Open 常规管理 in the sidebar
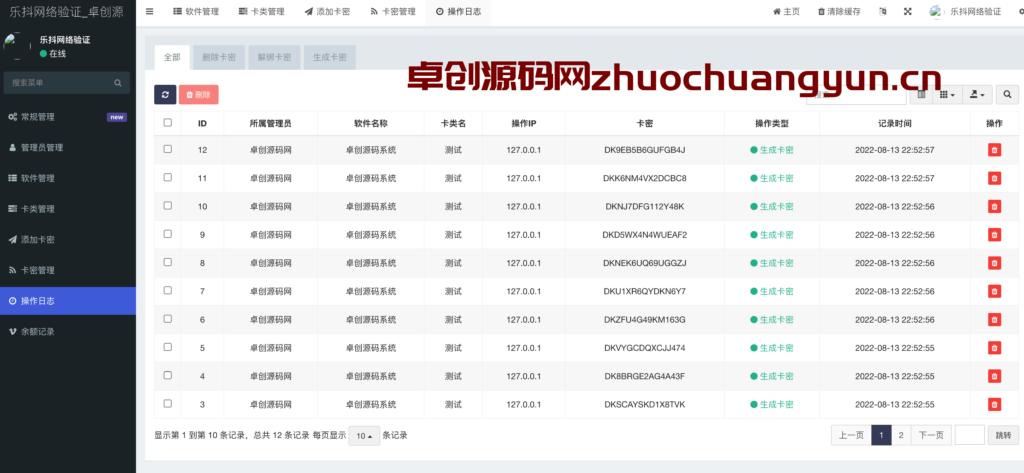 [x=68, y=117]
